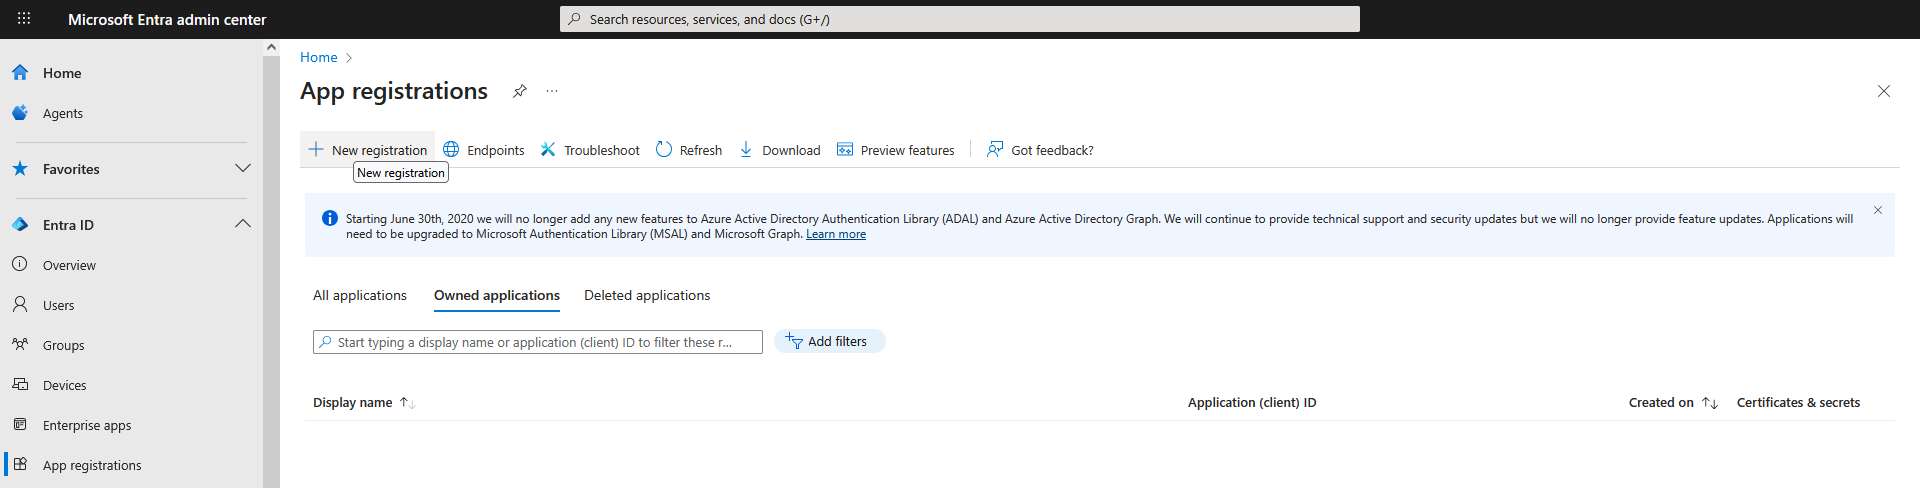
Task: Launch the Troubleshoot tool
Action: click(590, 150)
